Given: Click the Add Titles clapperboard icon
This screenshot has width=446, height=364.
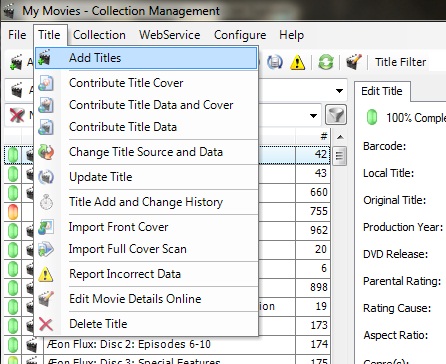Looking at the screenshot, I should (x=45, y=58).
